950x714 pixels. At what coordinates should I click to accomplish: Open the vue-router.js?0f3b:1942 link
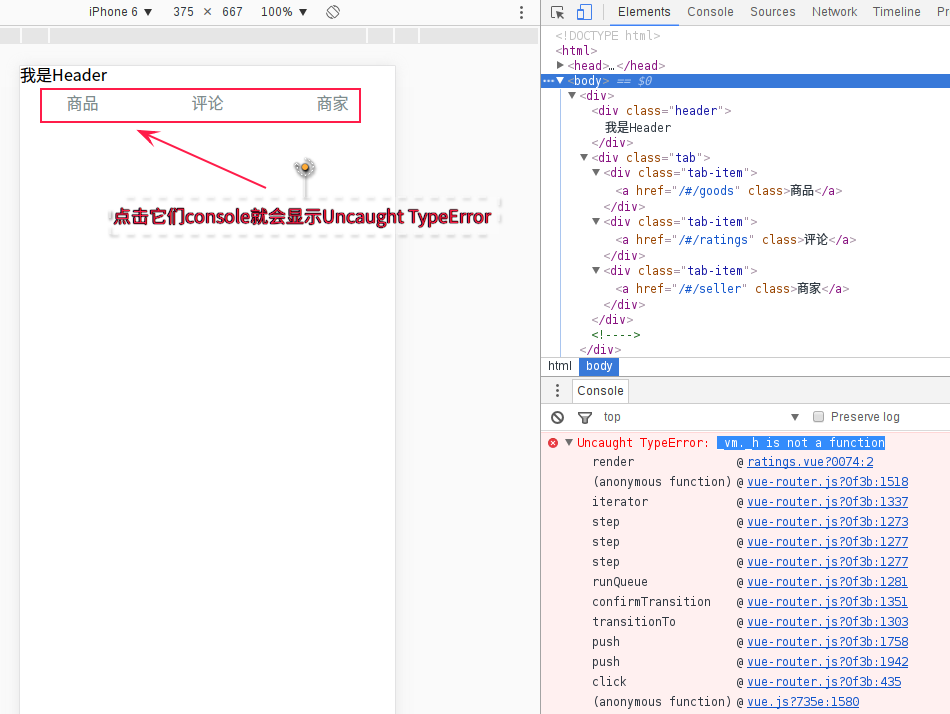pyautogui.click(x=828, y=662)
